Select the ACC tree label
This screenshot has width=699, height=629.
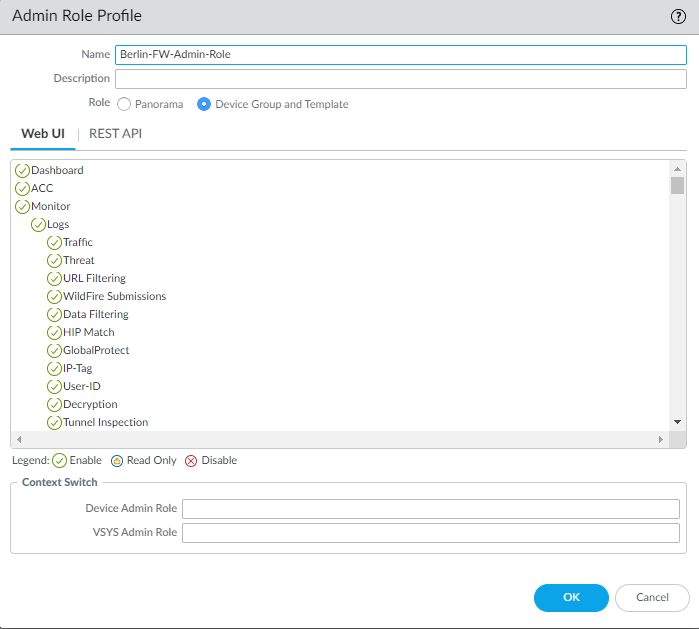click(42, 189)
